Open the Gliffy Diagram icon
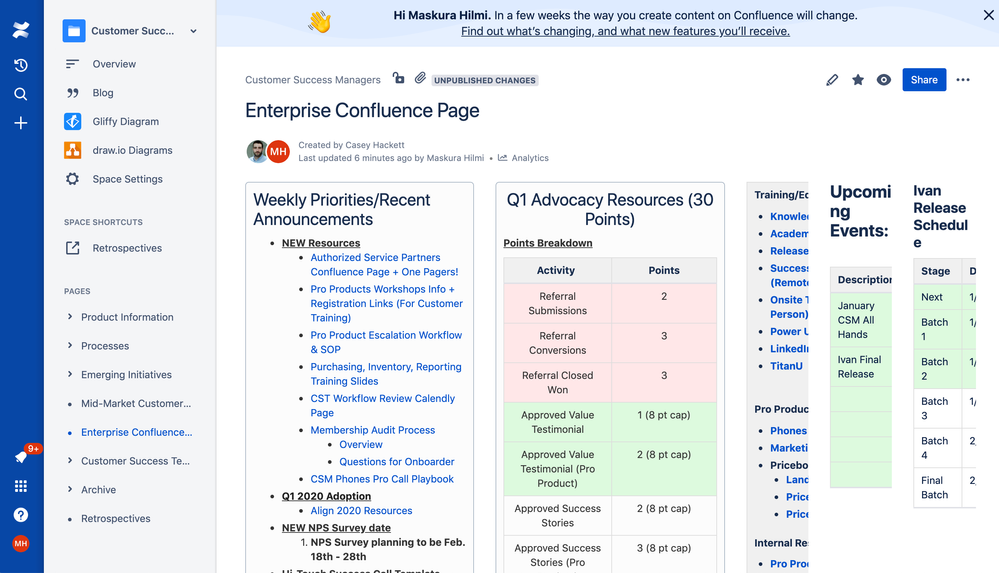This screenshot has width=999, height=573. coord(73,121)
